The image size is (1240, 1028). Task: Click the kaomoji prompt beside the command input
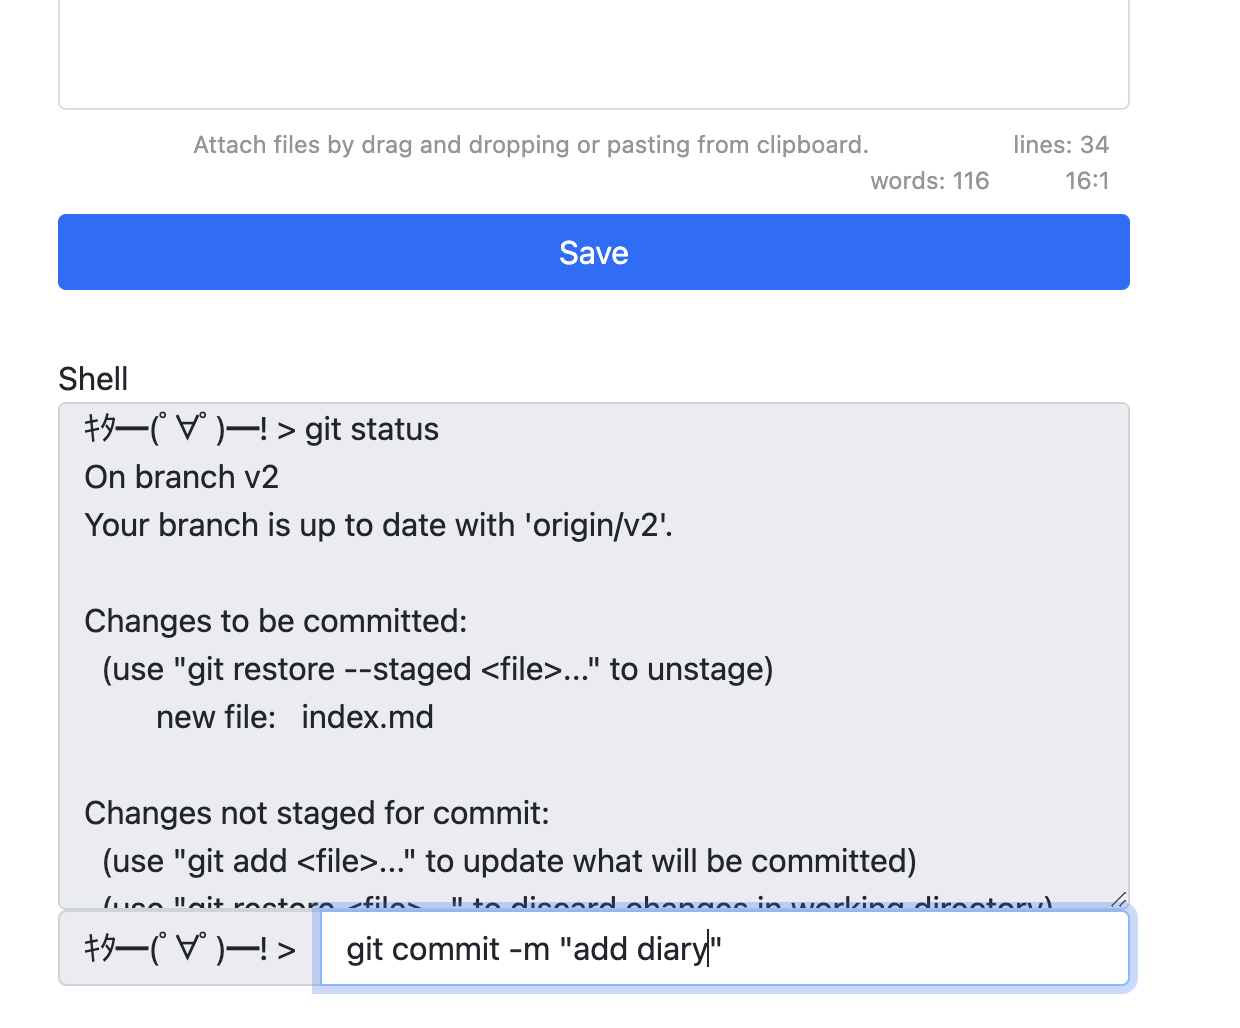pyautogui.click(x=189, y=948)
